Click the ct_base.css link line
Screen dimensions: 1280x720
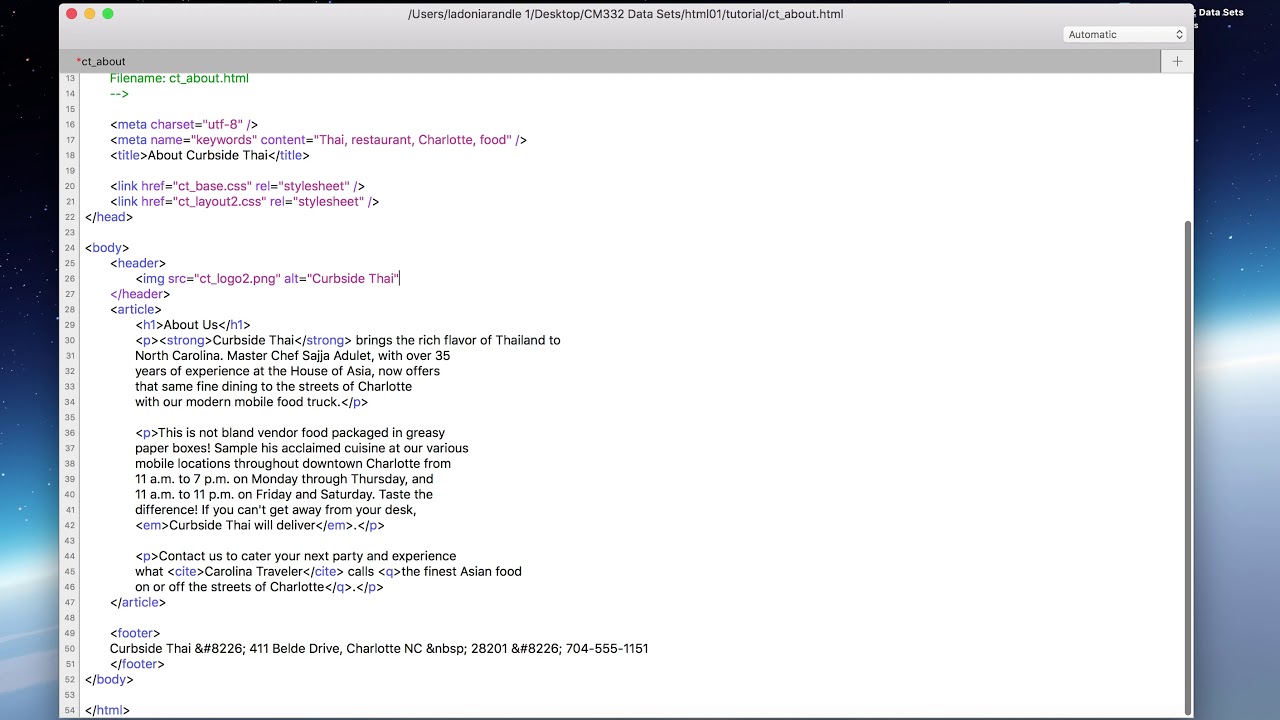click(237, 186)
